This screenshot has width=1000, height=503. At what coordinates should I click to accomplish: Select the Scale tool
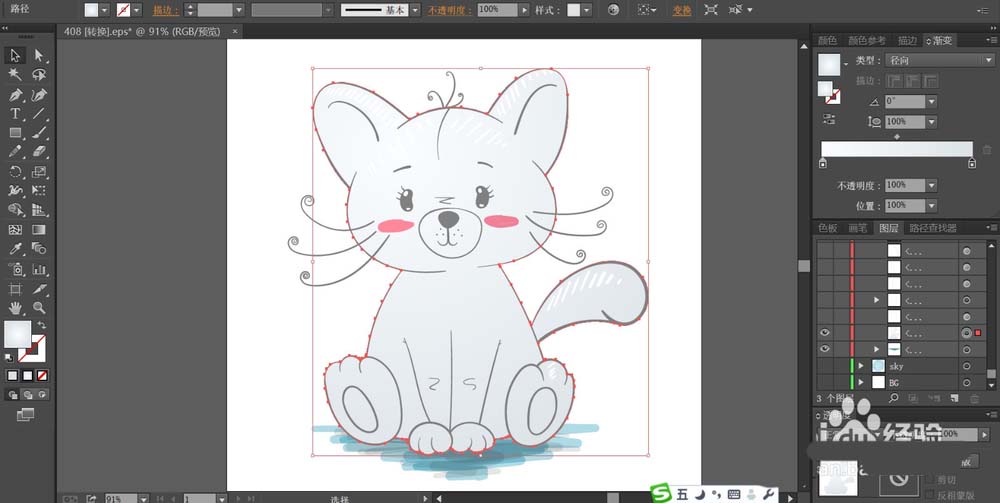point(40,171)
